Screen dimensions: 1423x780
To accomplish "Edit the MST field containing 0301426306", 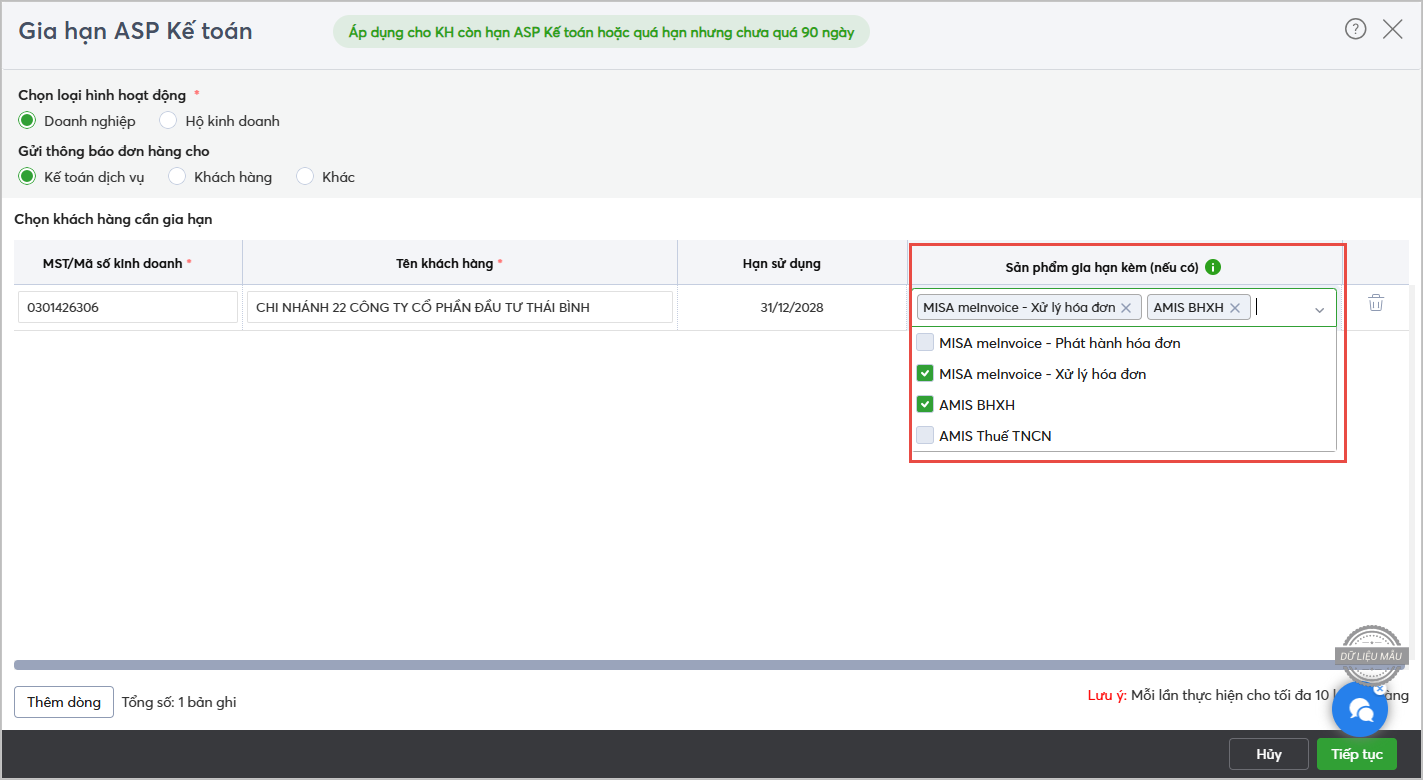I will [128, 307].
